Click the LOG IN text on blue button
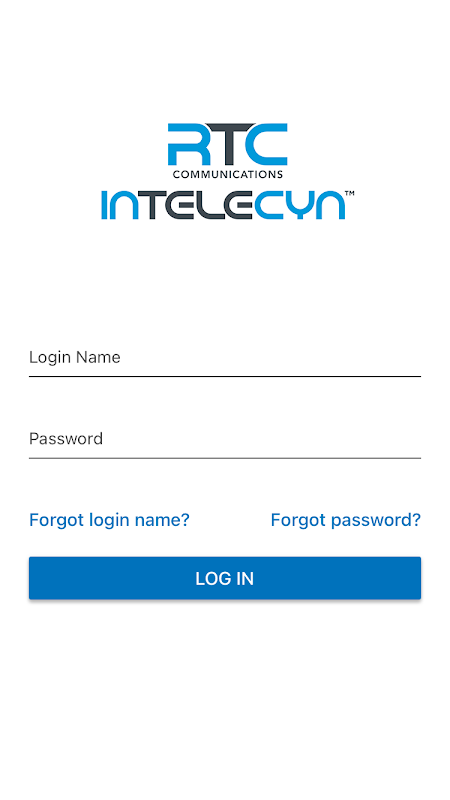The width and height of the screenshot is (450, 800). click(x=224, y=579)
